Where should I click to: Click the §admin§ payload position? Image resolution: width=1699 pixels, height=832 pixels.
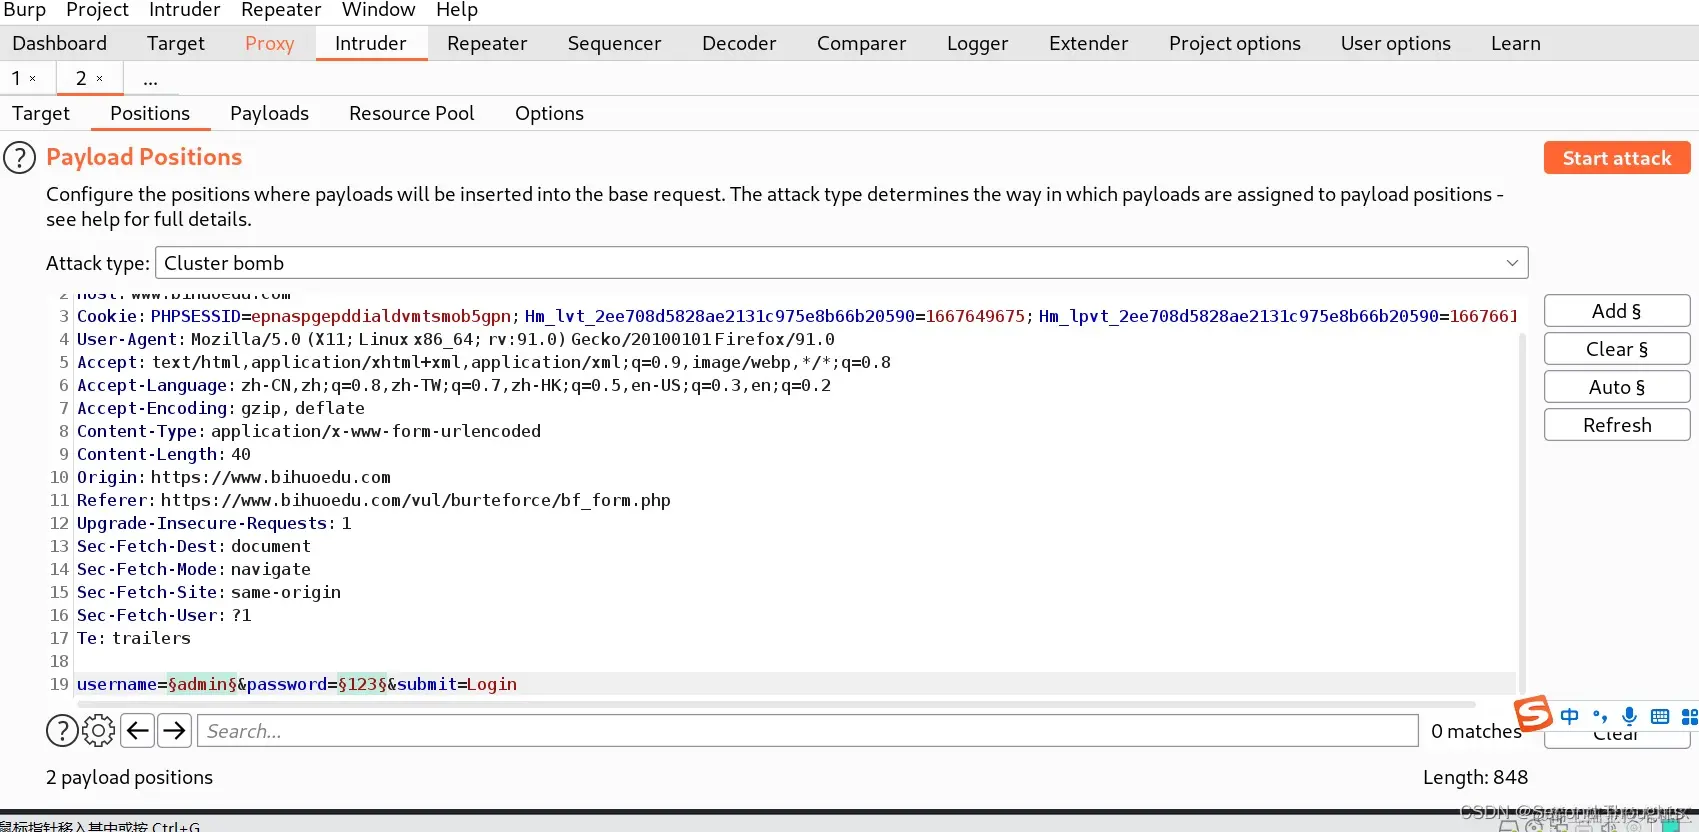point(202,684)
